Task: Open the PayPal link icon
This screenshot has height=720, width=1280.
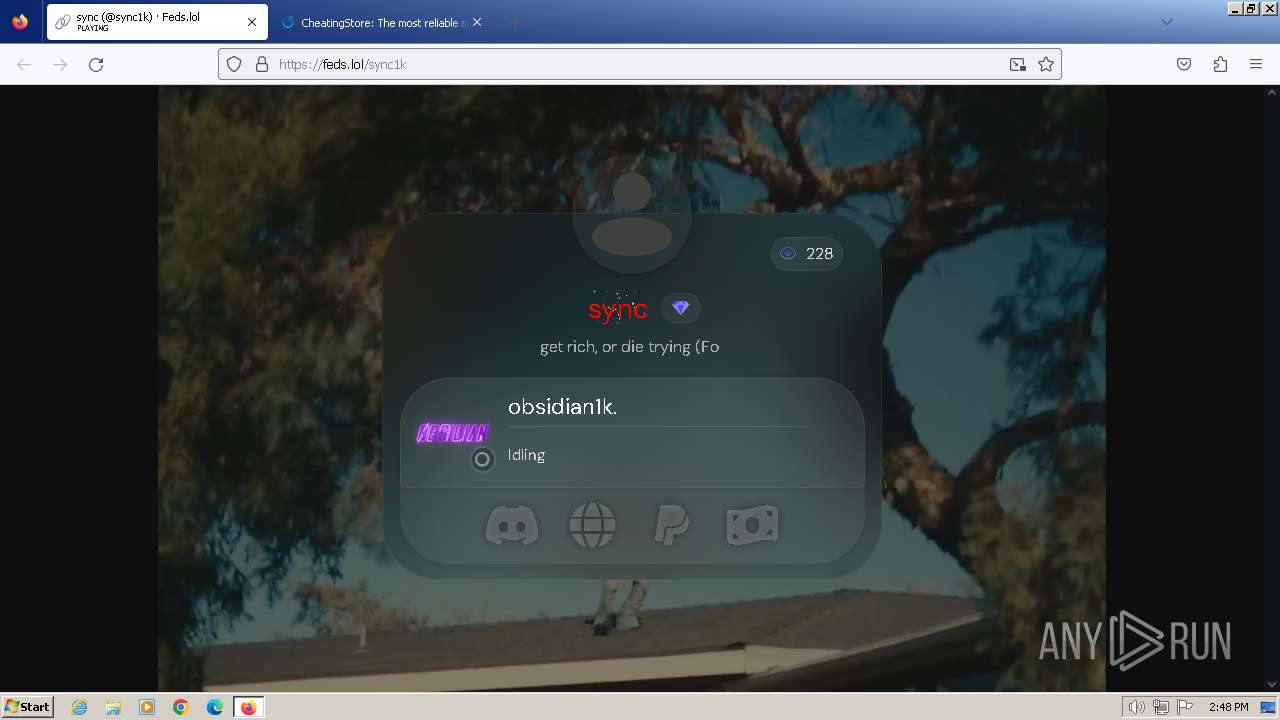Action: coord(671,525)
